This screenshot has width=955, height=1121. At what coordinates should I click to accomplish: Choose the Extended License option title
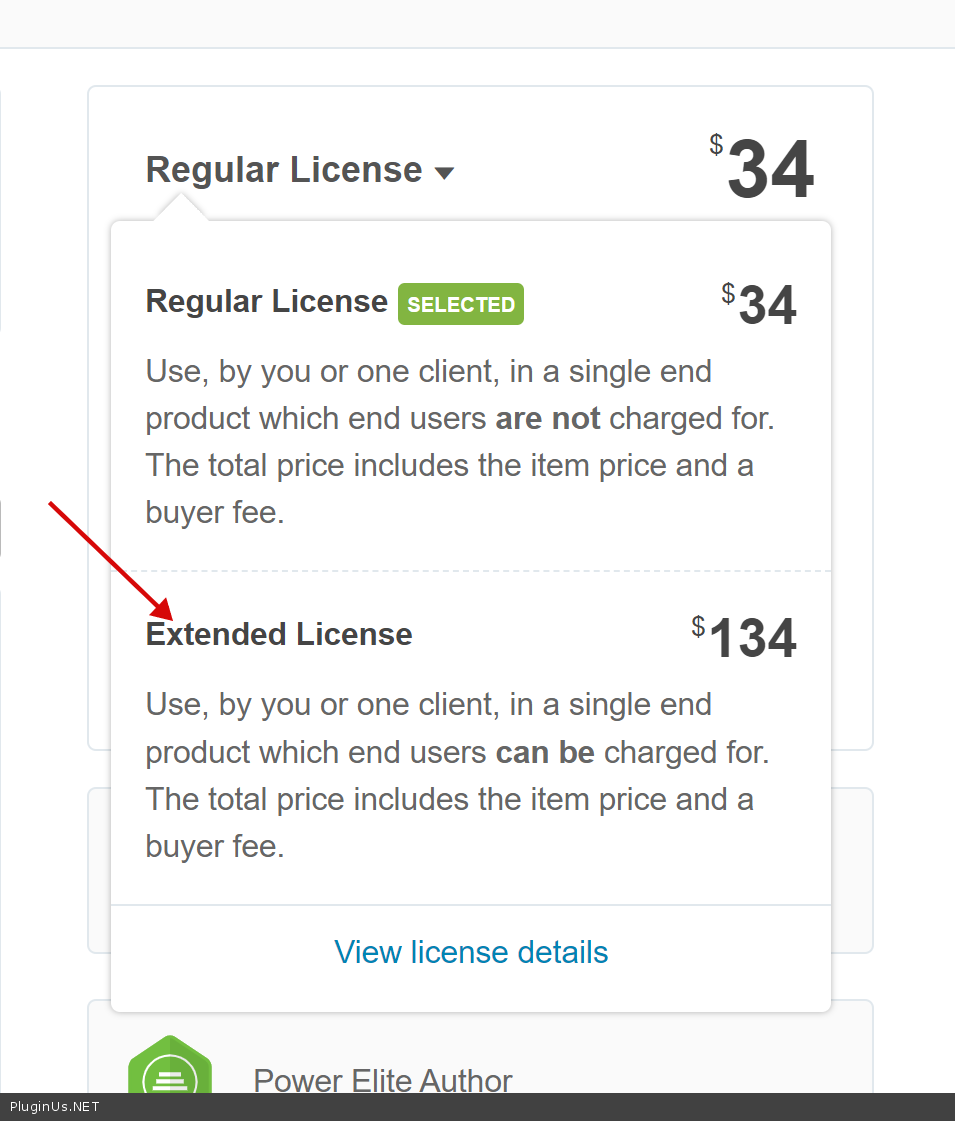[x=279, y=634]
